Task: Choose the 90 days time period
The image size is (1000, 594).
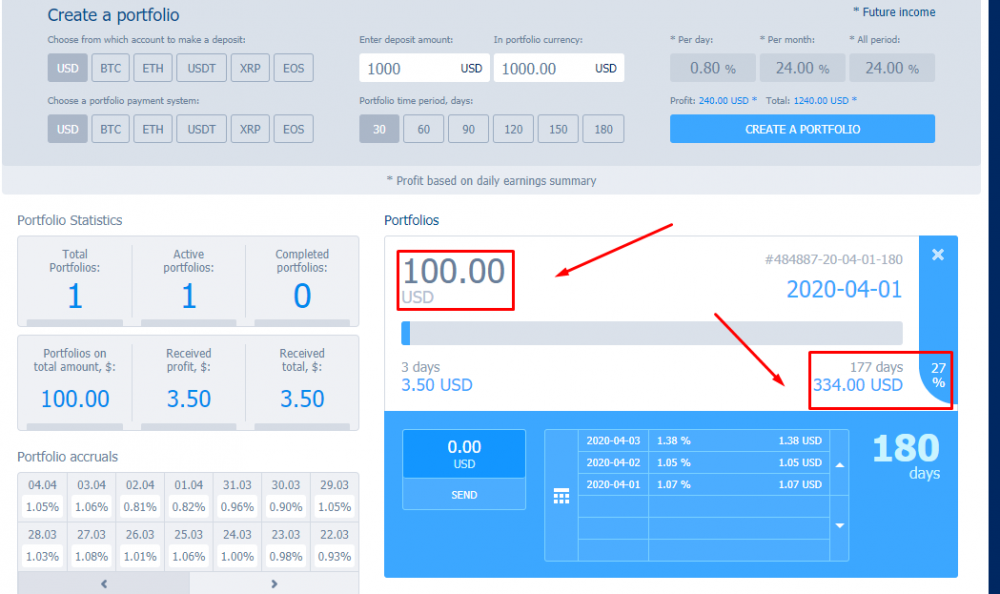Action: (x=468, y=129)
